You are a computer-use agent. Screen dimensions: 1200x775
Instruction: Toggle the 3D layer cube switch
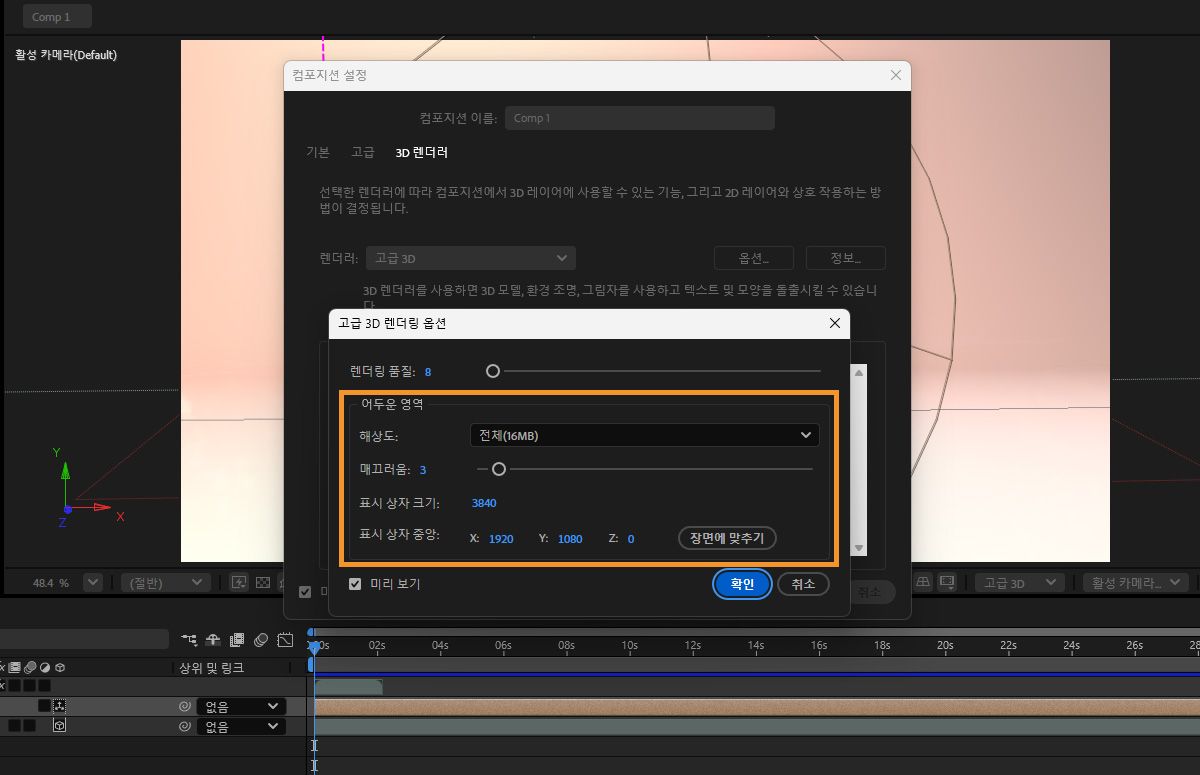click(60, 725)
